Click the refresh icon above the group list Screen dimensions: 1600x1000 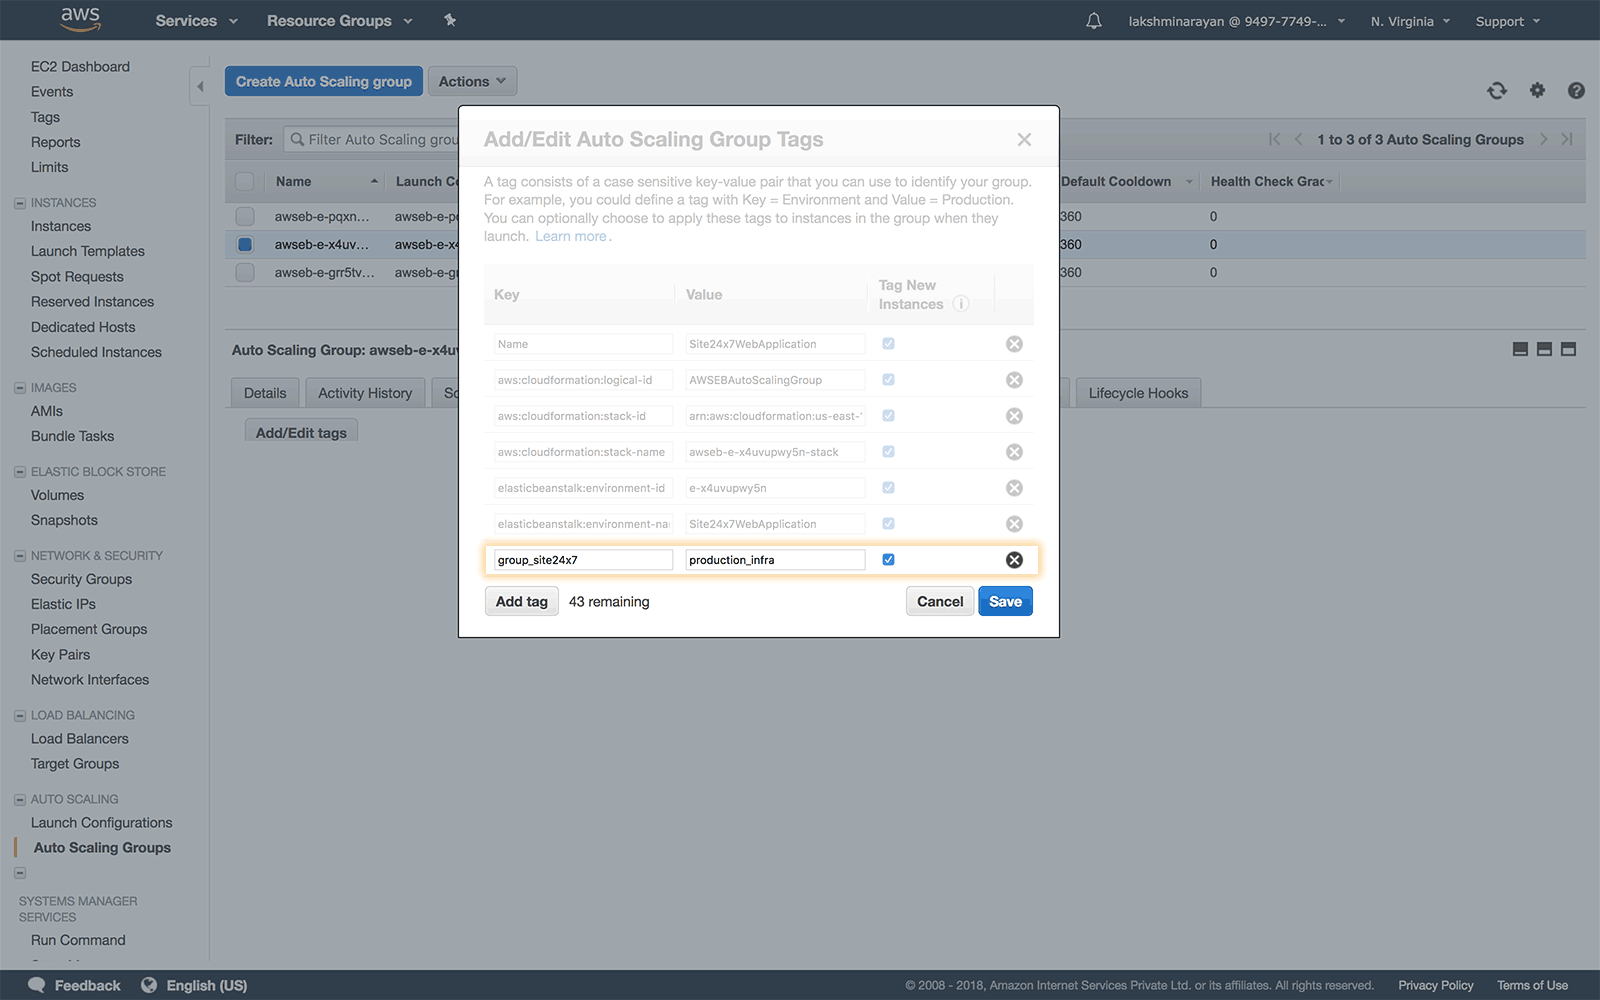[x=1497, y=90]
